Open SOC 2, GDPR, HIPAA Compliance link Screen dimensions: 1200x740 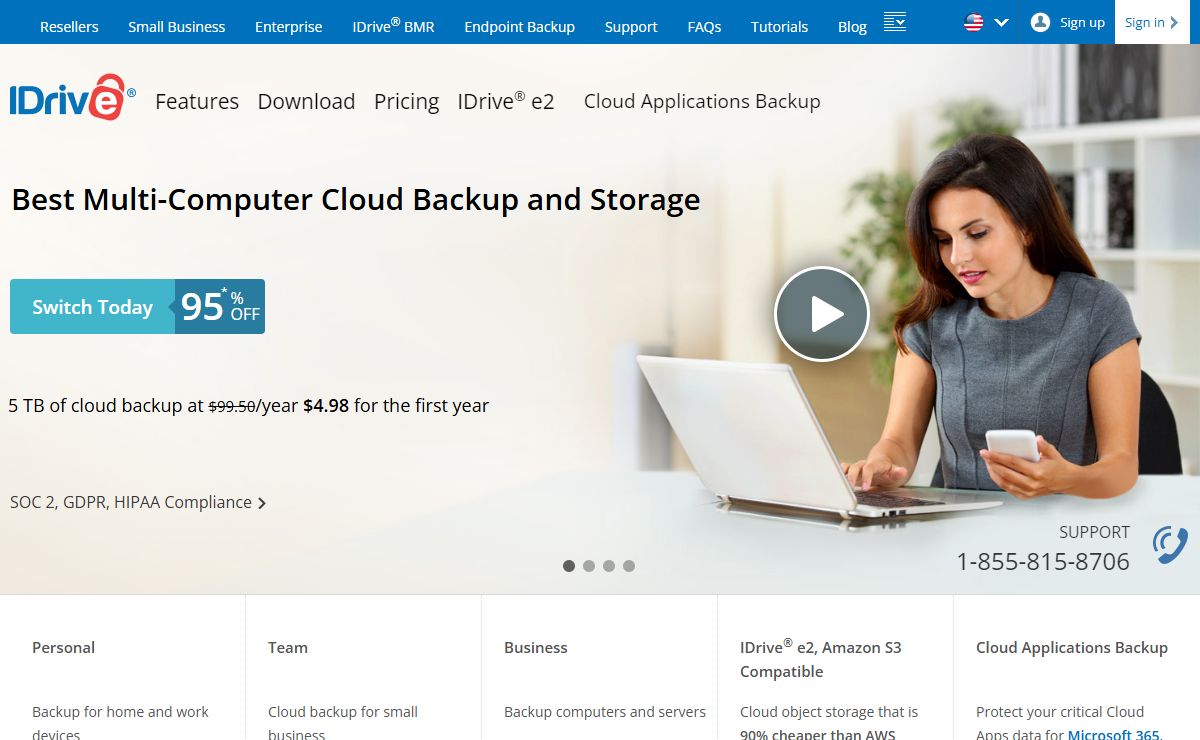click(138, 502)
